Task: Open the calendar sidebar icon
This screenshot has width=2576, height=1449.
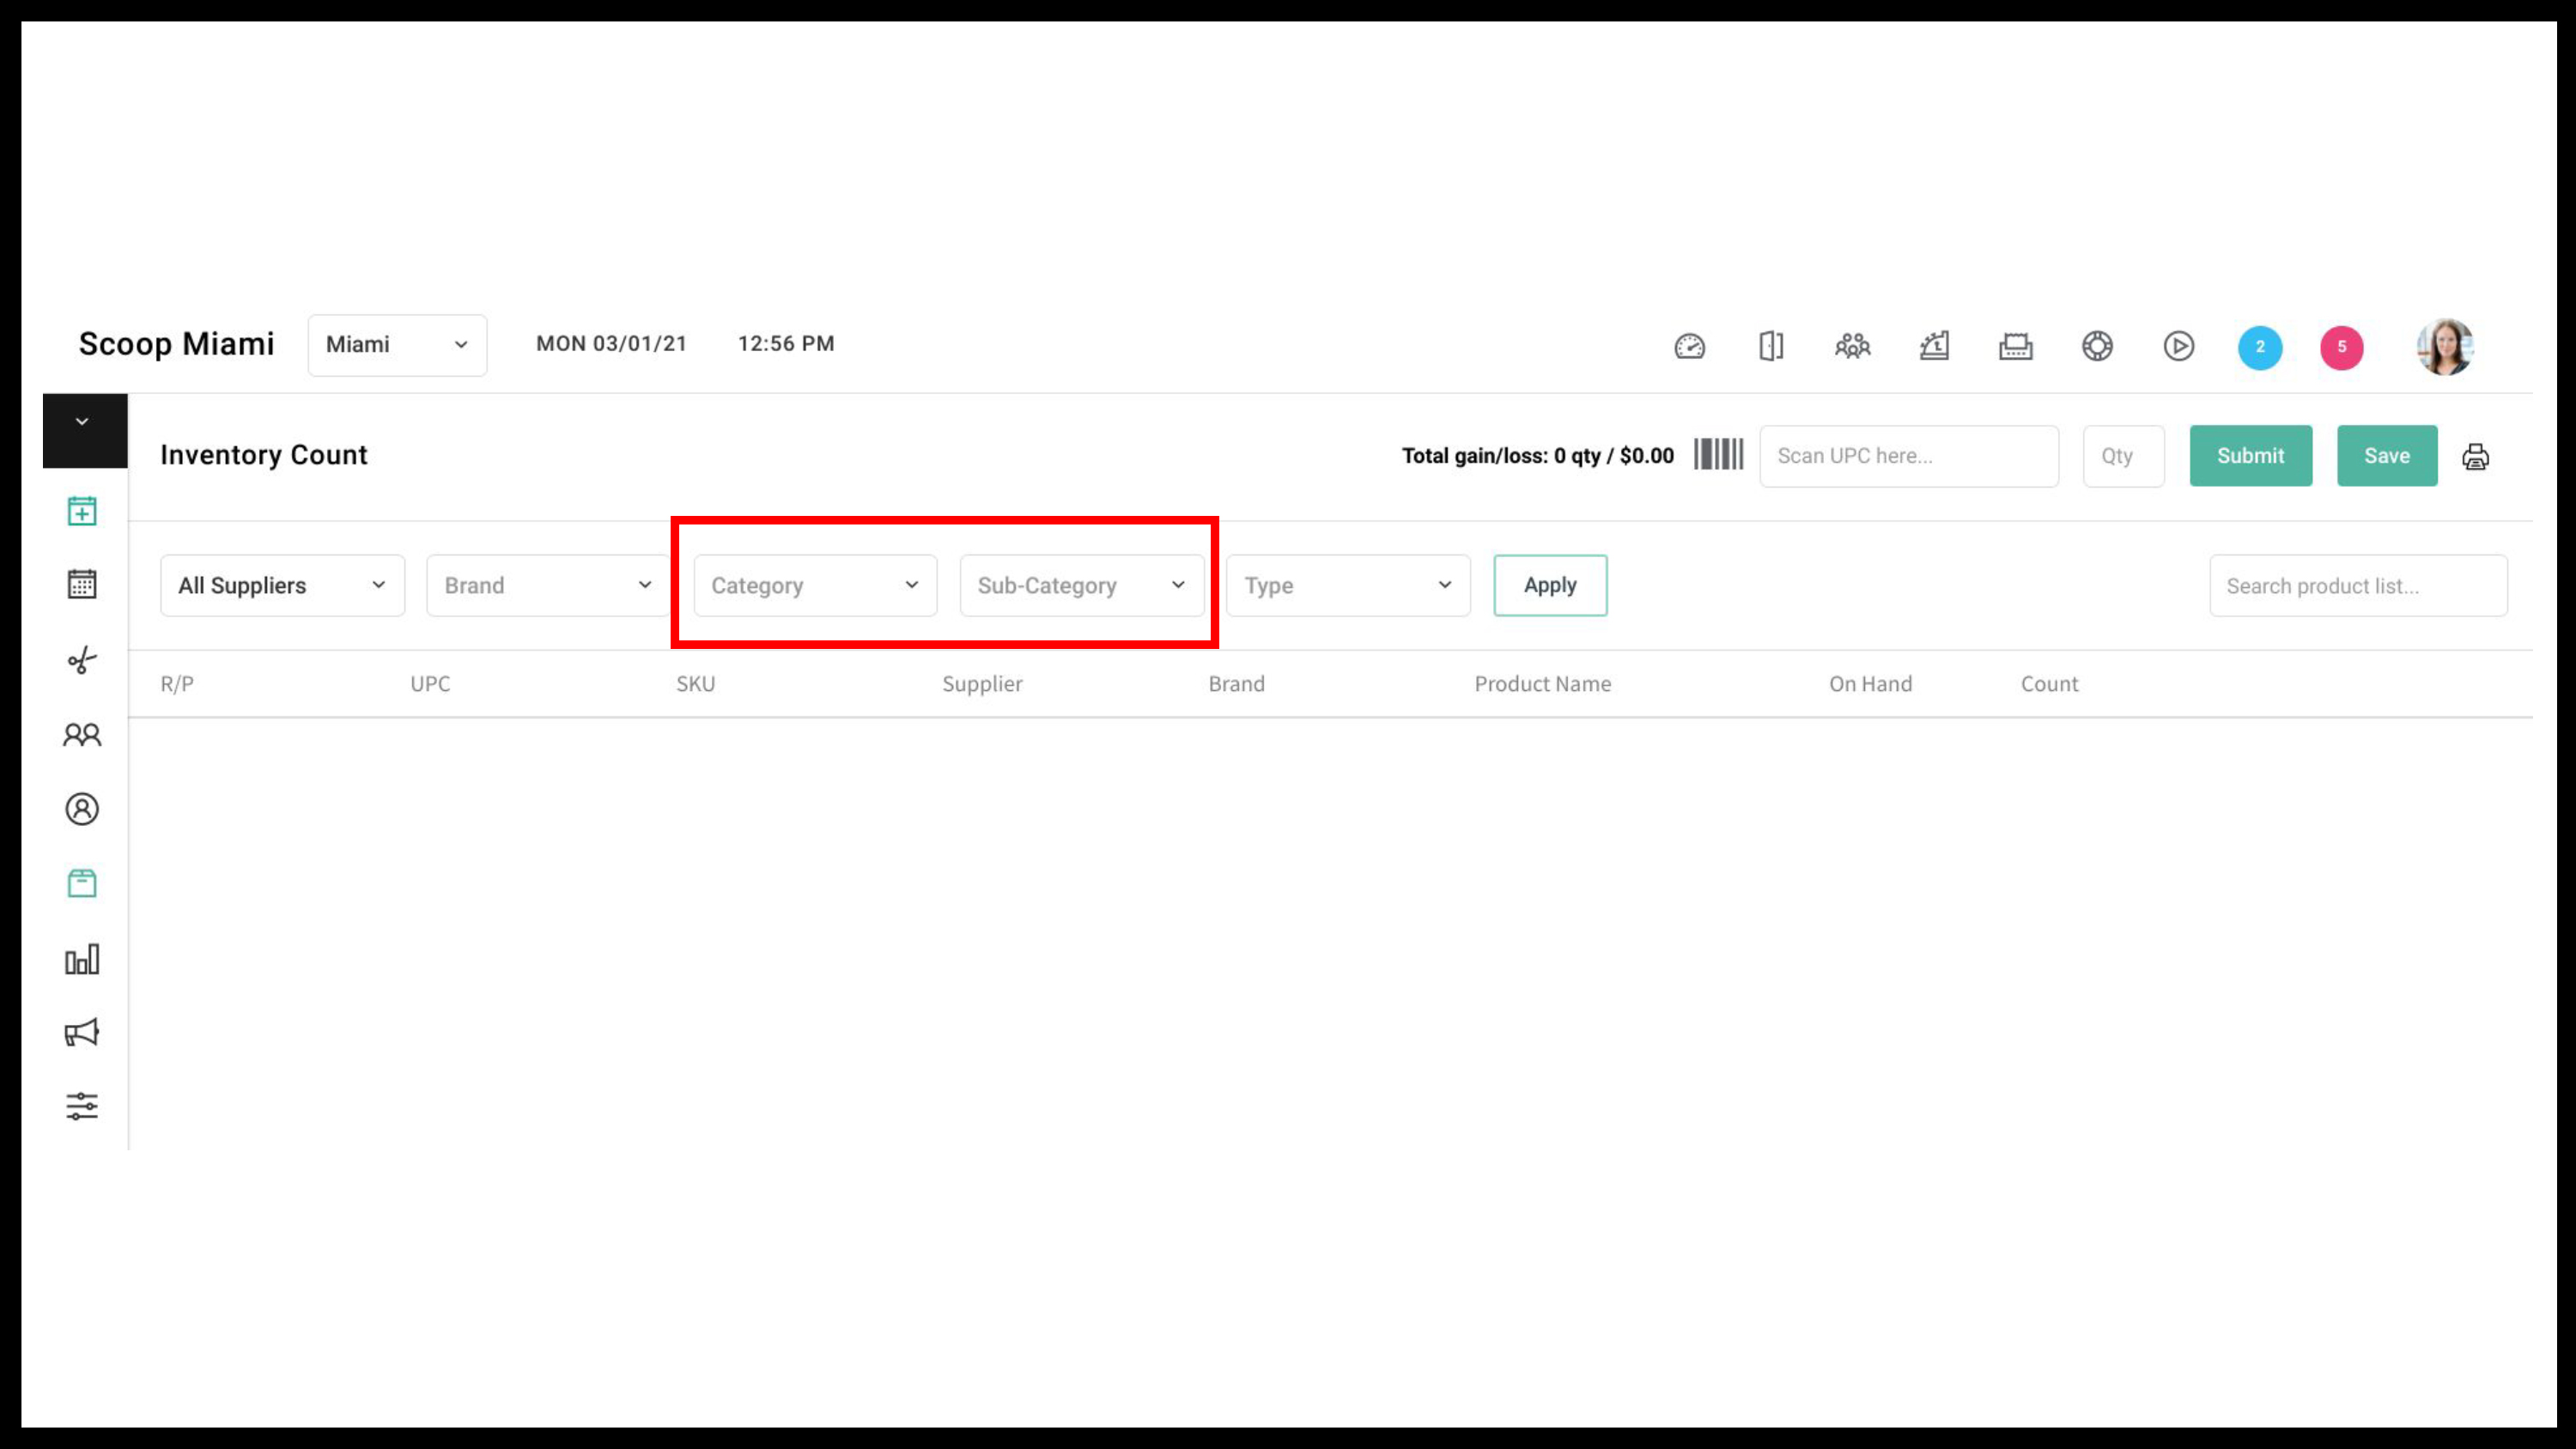Action: tap(82, 584)
